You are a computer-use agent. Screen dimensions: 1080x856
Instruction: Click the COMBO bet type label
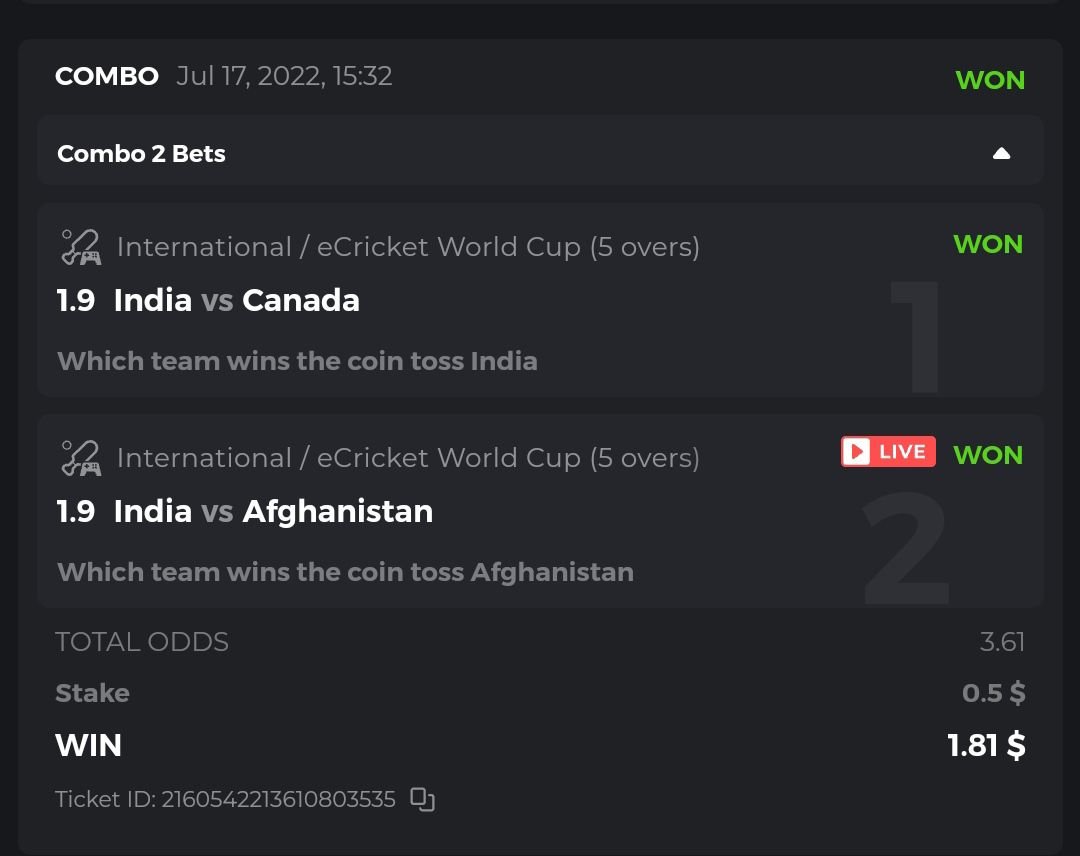coord(107,76)
